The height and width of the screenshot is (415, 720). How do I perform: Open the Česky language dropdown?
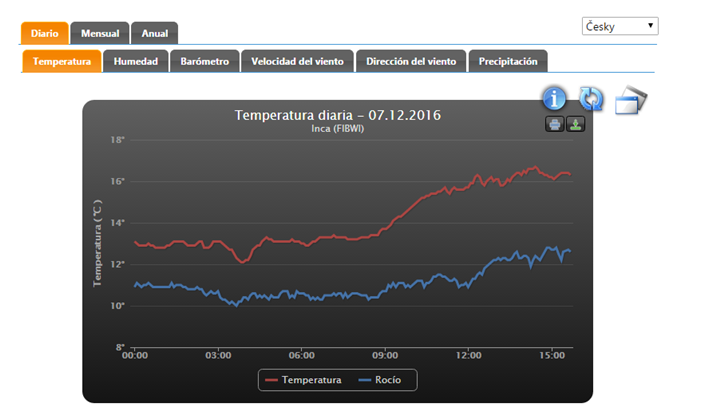coord(619,26)
